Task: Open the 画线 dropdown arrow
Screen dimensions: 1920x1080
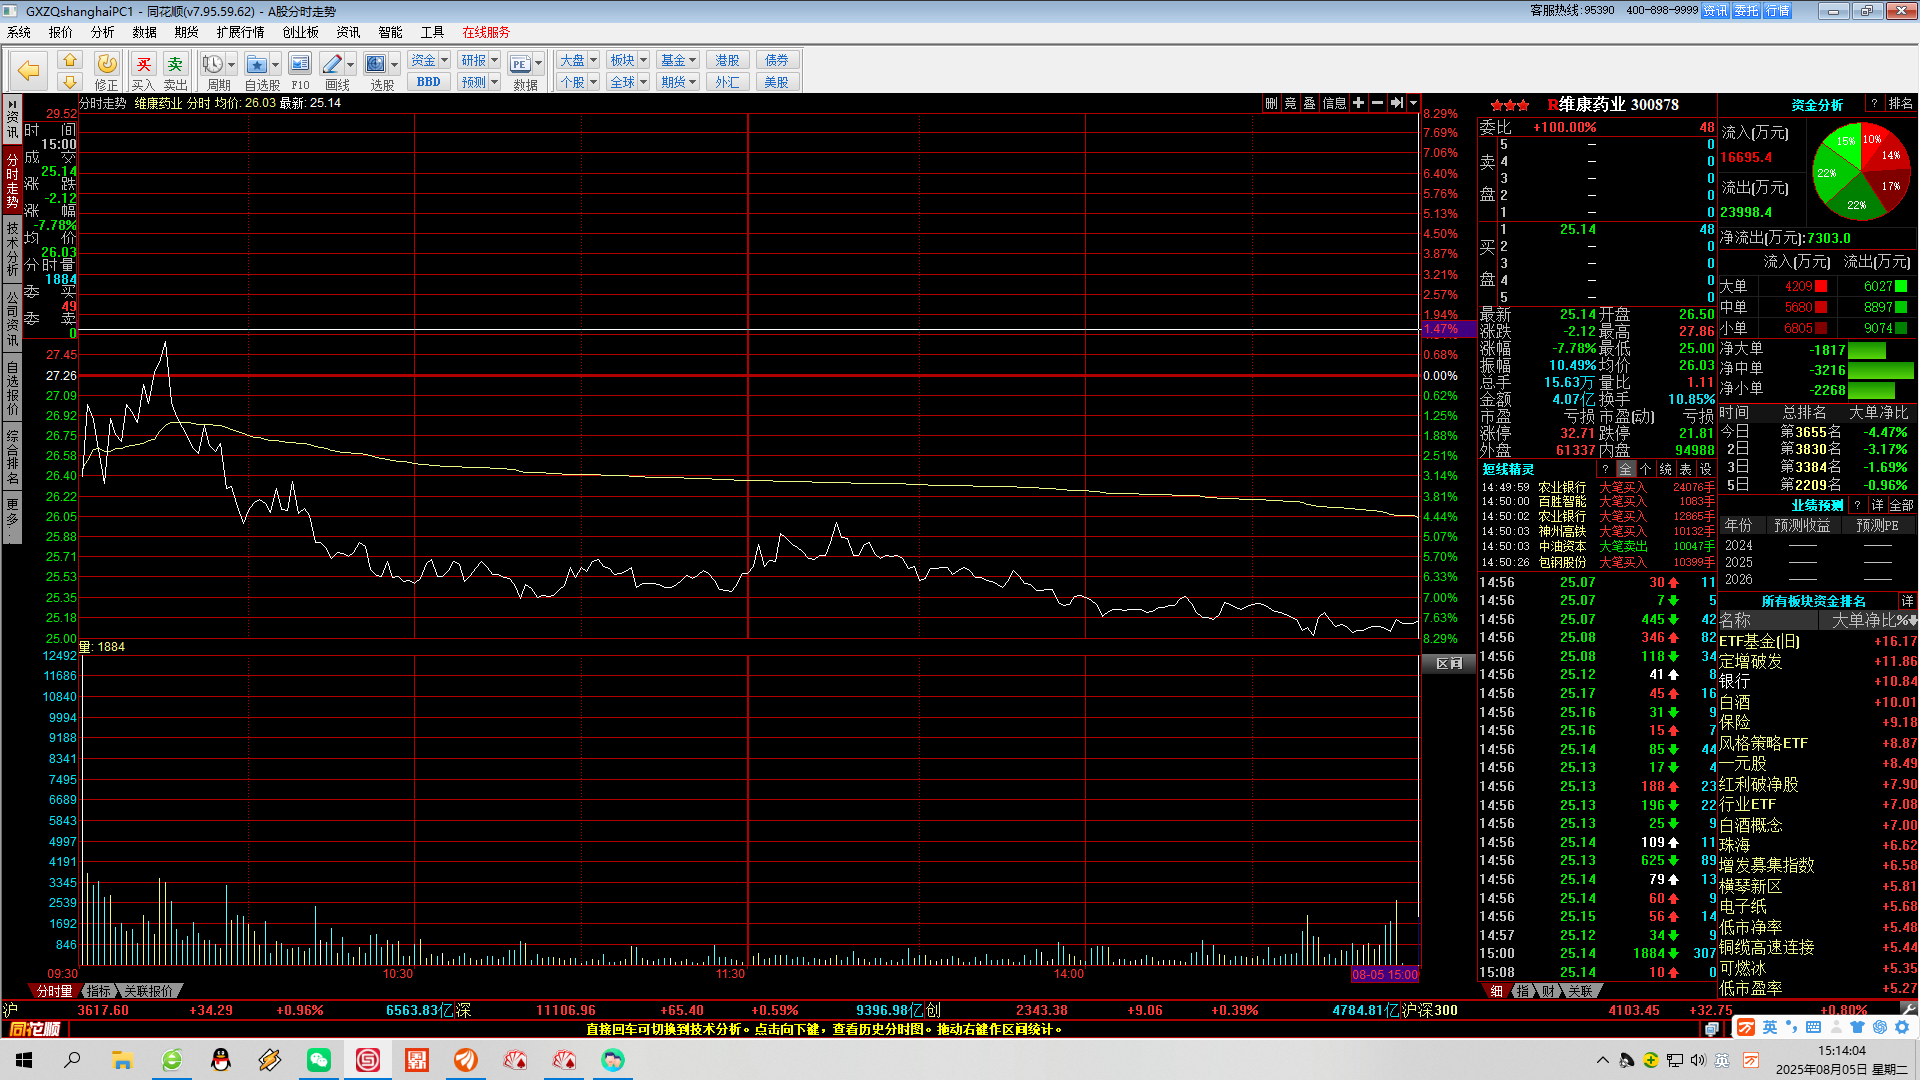Action: (x=351, y=65)
